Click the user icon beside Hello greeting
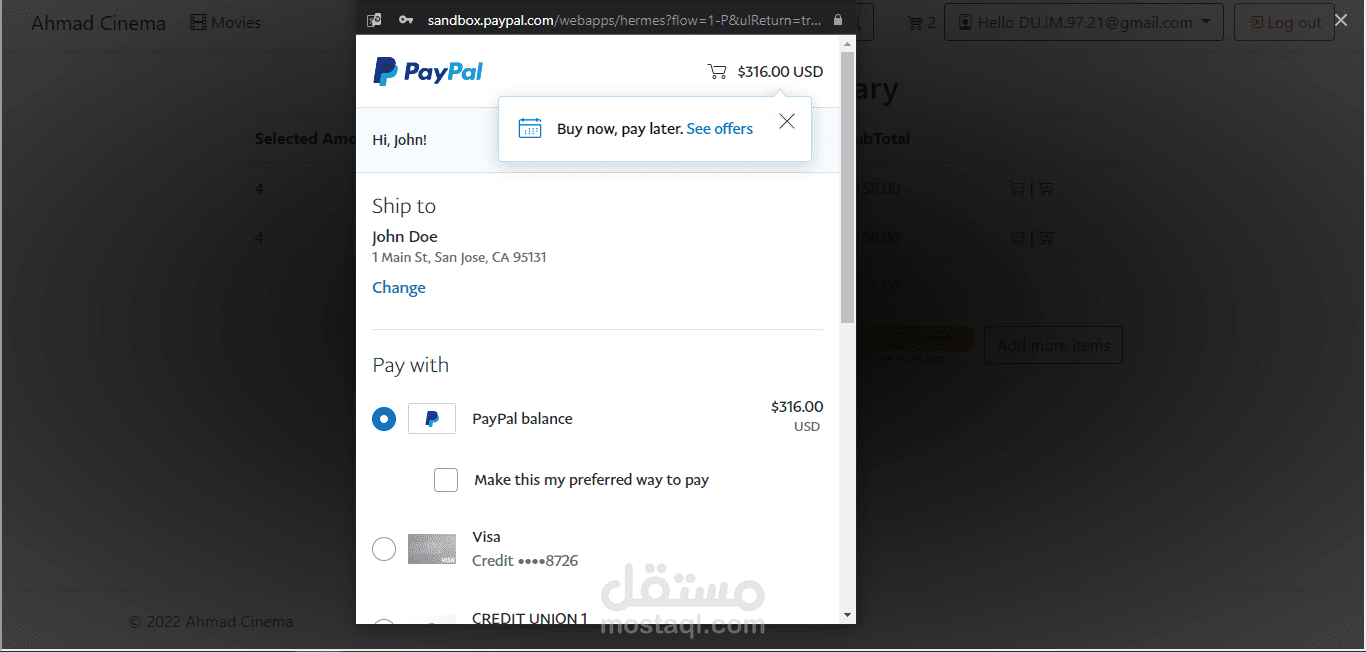Image resolution: width=1366 pixels, height=652 pixels. tap(965, 22)
